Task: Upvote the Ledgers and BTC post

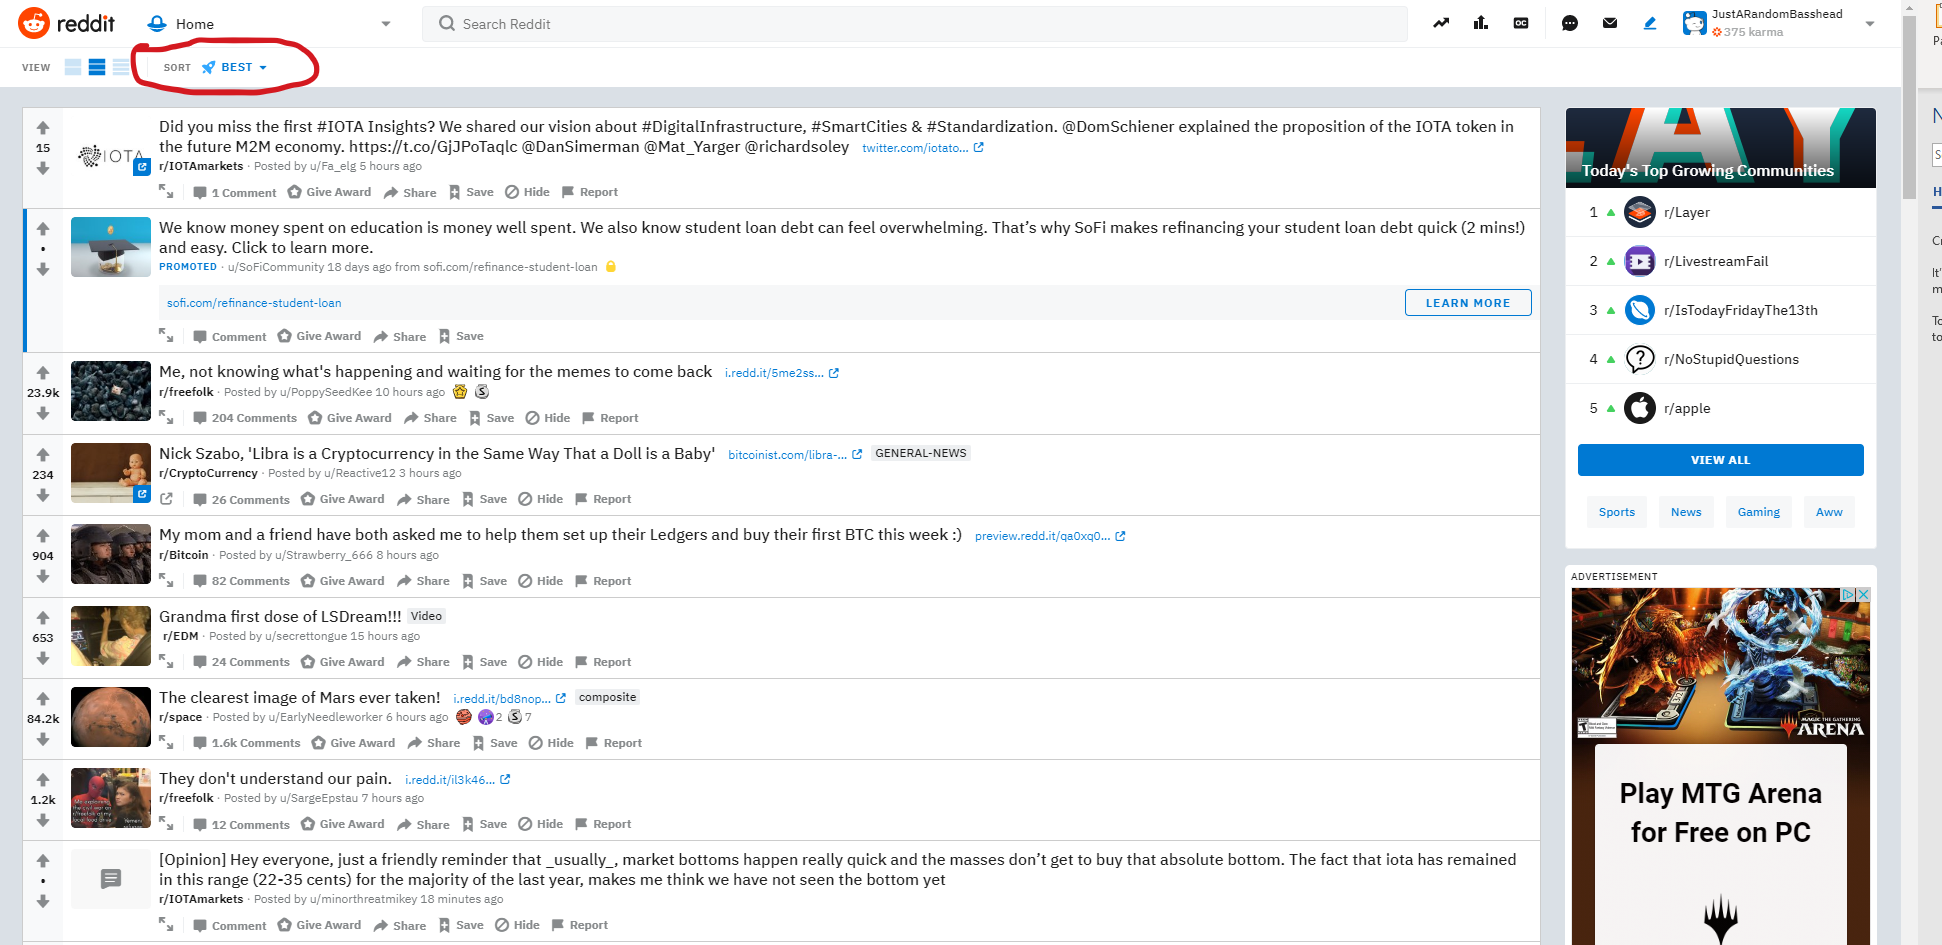Action: coord(43,536)
